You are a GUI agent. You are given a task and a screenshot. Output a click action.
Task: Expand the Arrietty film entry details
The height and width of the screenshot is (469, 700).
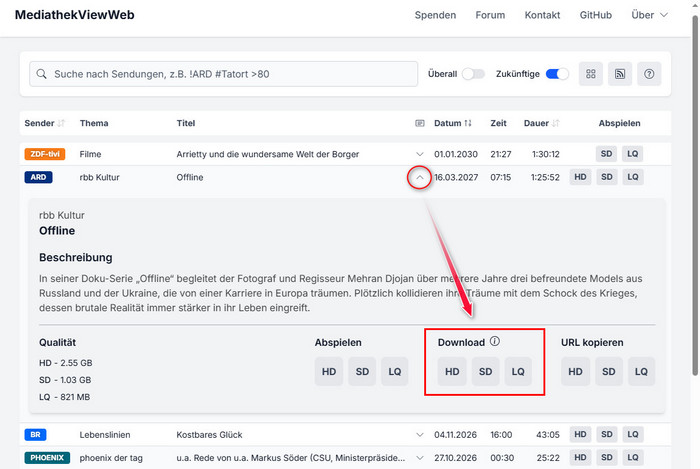(x=420, y=154)
